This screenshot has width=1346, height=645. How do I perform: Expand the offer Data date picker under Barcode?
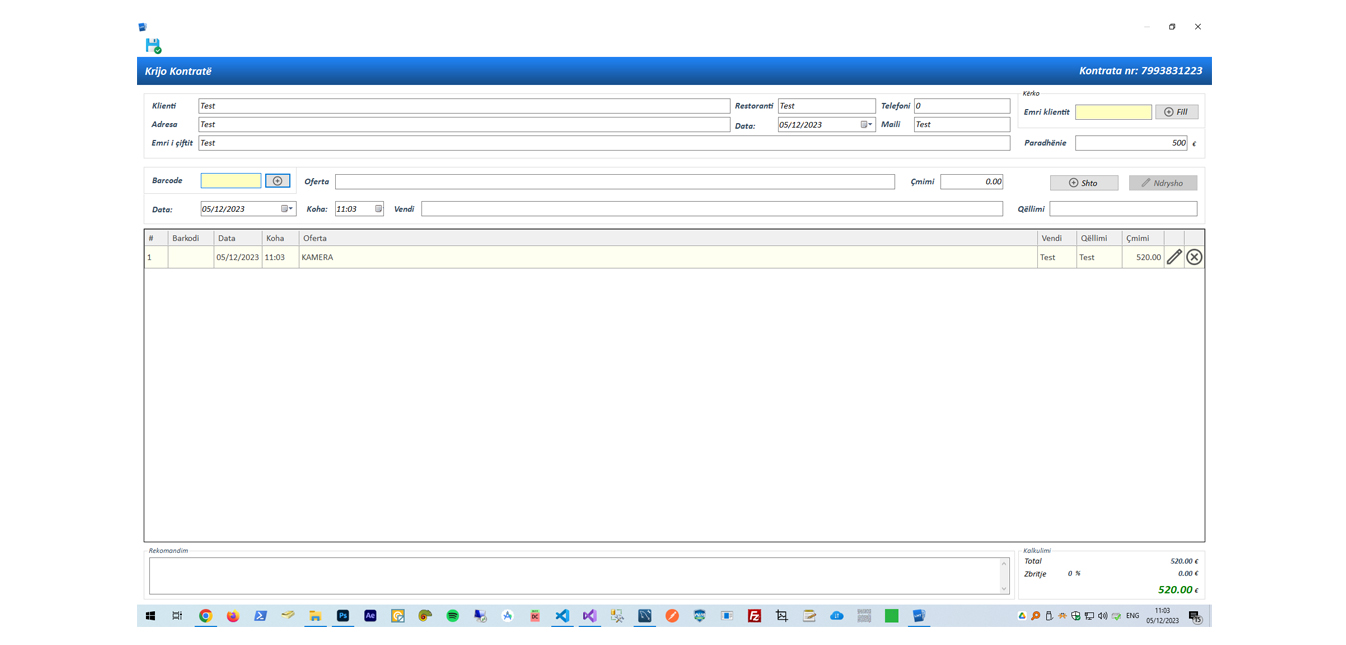pos(287,209)
